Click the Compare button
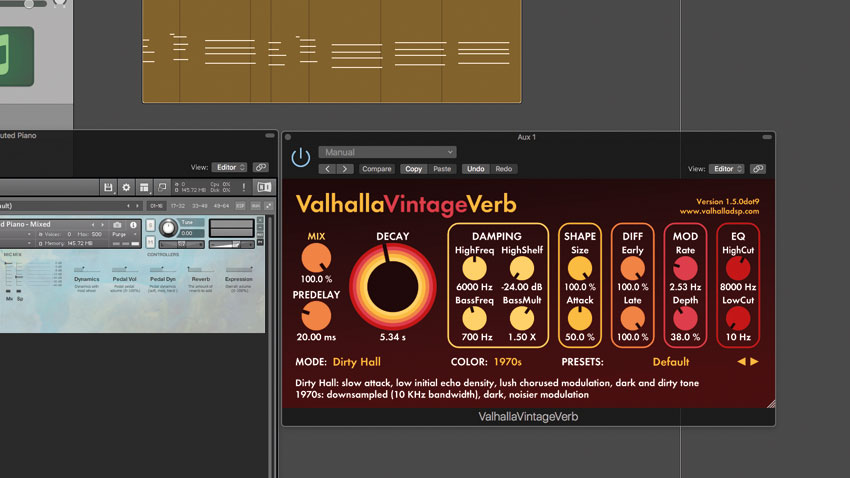850x478 pixels. (377, 169)
